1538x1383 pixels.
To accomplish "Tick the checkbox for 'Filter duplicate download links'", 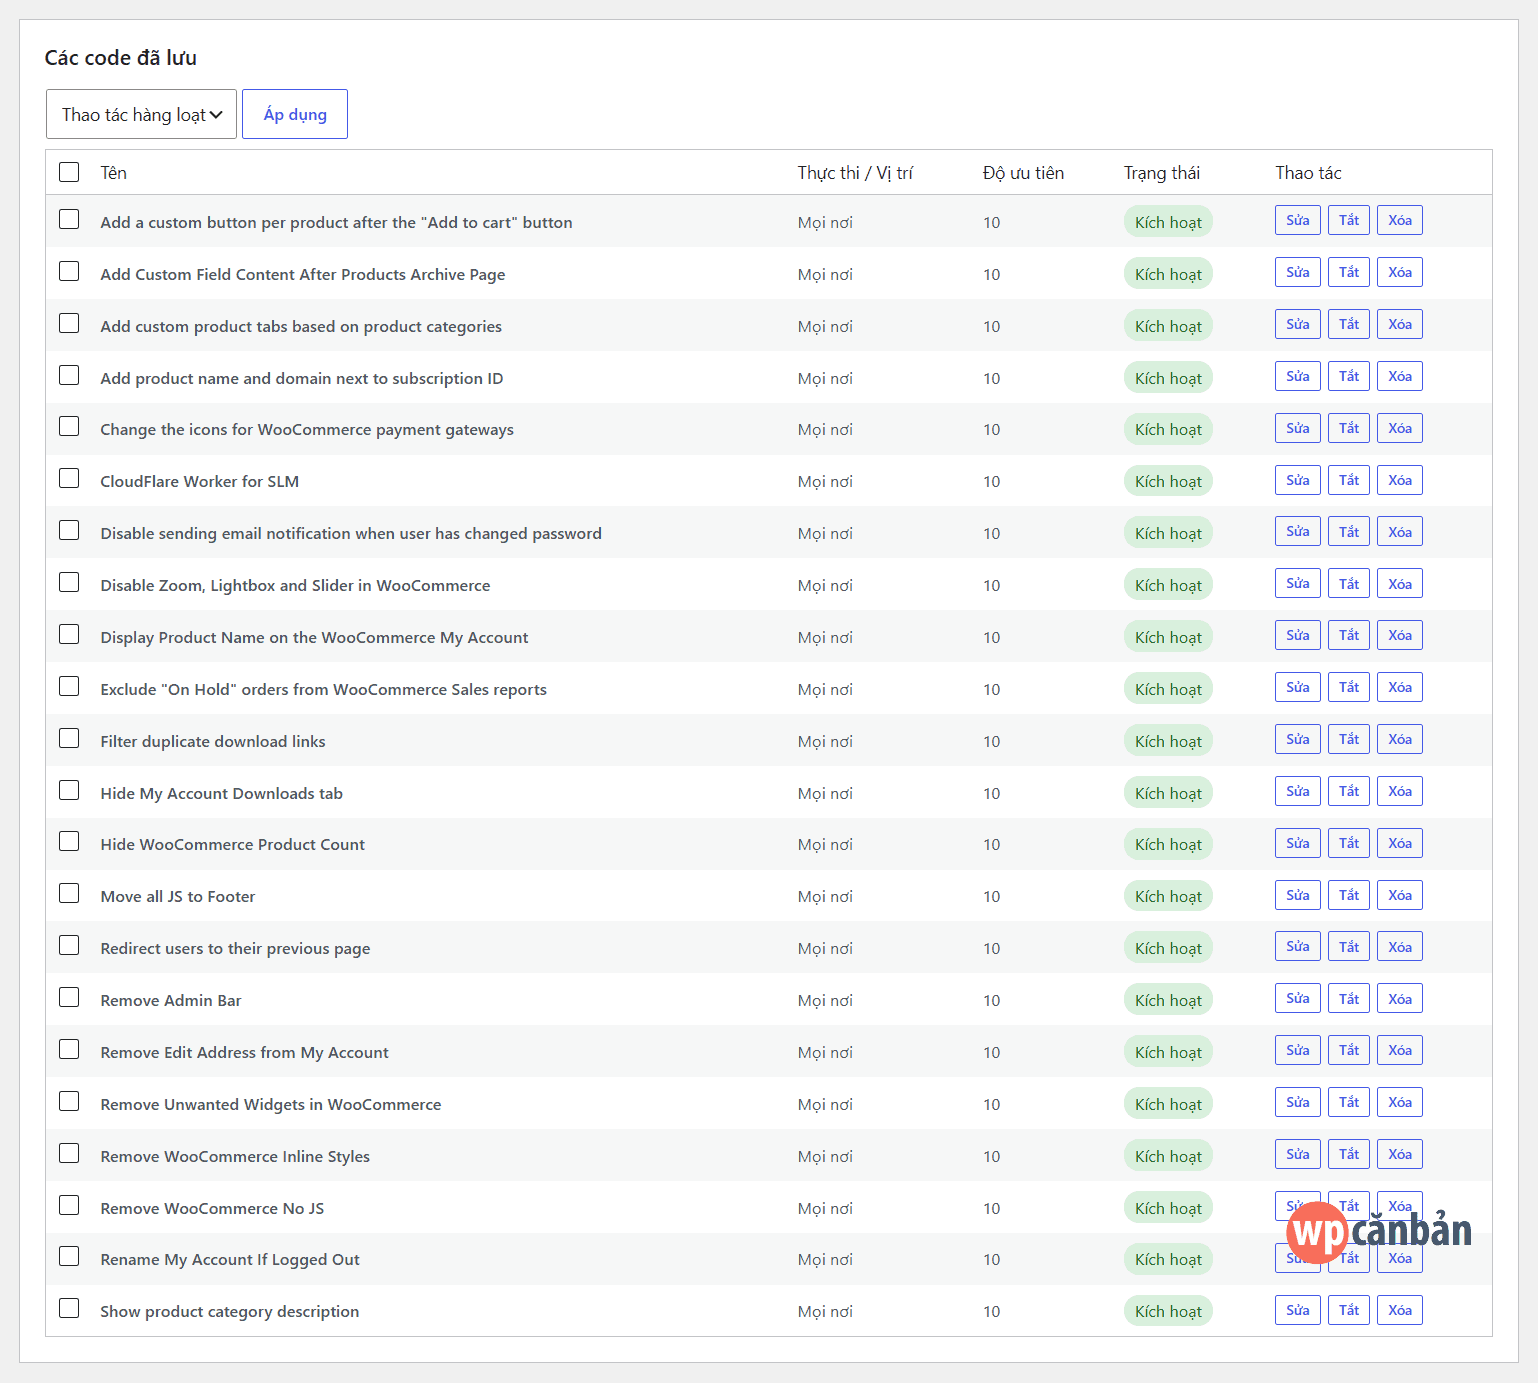I will 69,738.
